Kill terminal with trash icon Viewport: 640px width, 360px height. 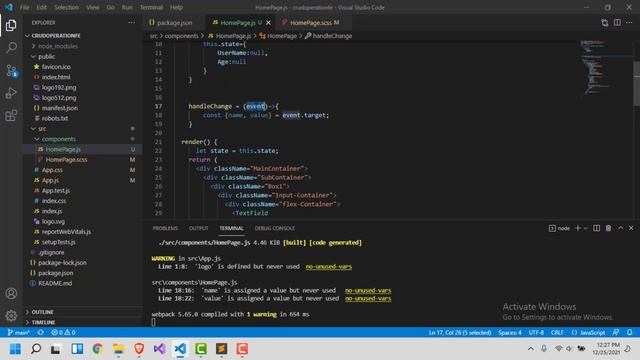coord(608,228)
